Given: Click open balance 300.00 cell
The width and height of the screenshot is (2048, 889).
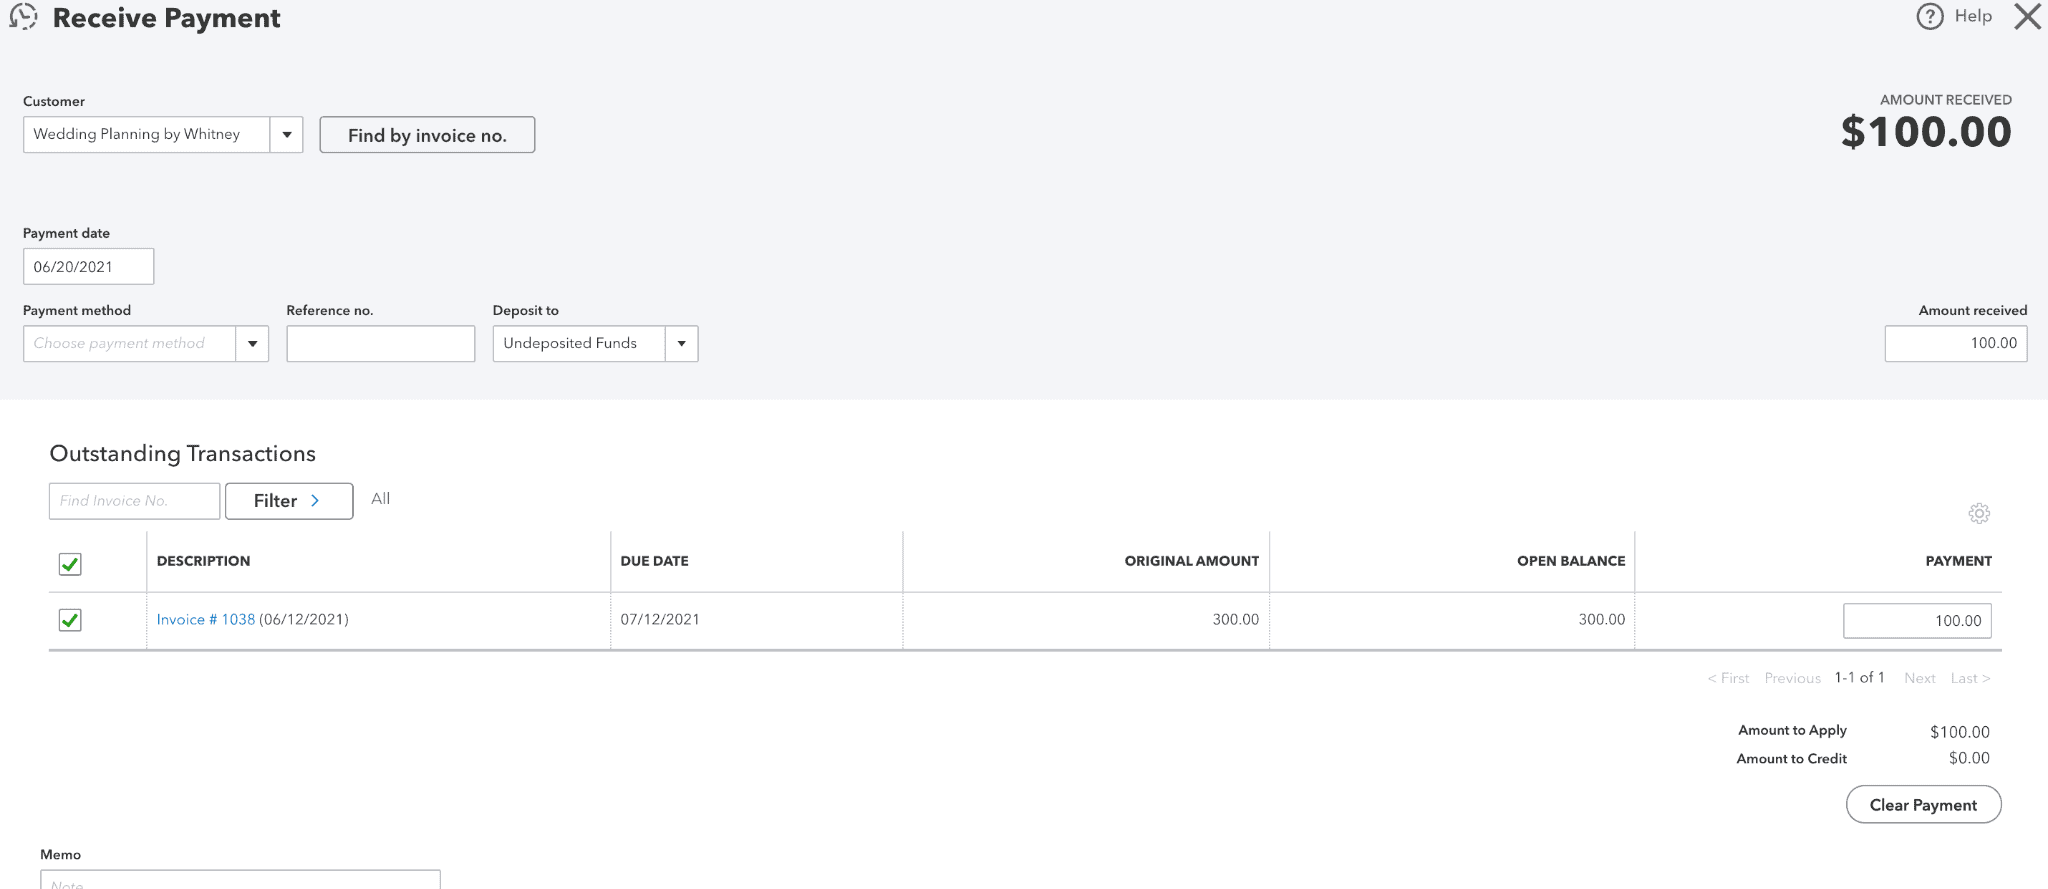Looking at the screenshot, I should coord(1601,620).
